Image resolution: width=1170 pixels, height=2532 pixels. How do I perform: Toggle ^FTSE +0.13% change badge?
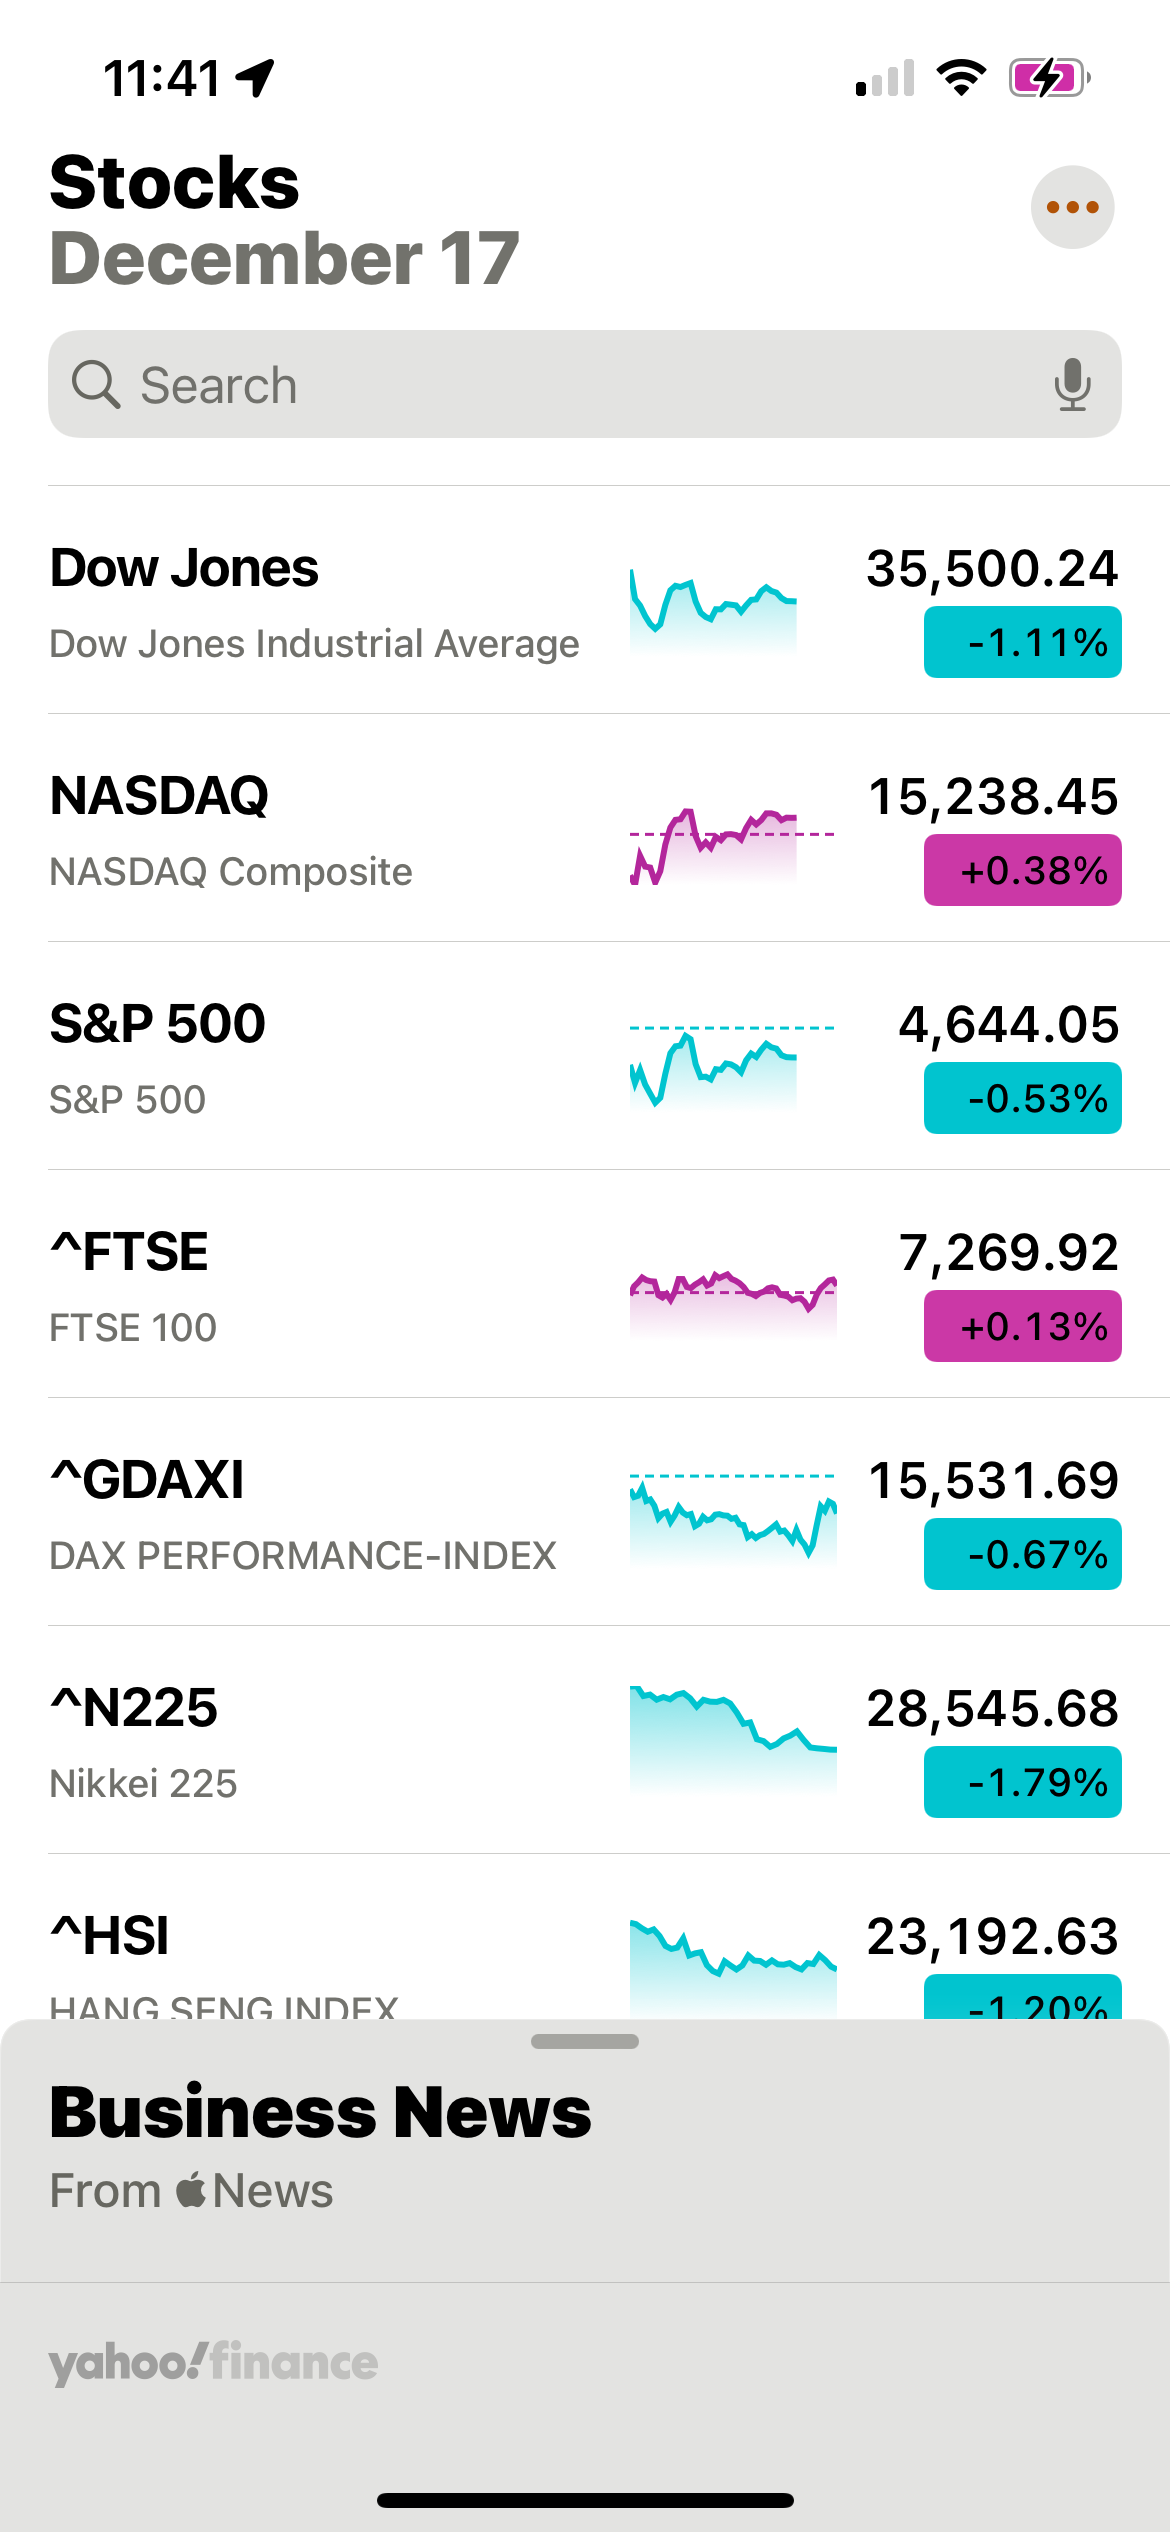coord(1022,1326)
